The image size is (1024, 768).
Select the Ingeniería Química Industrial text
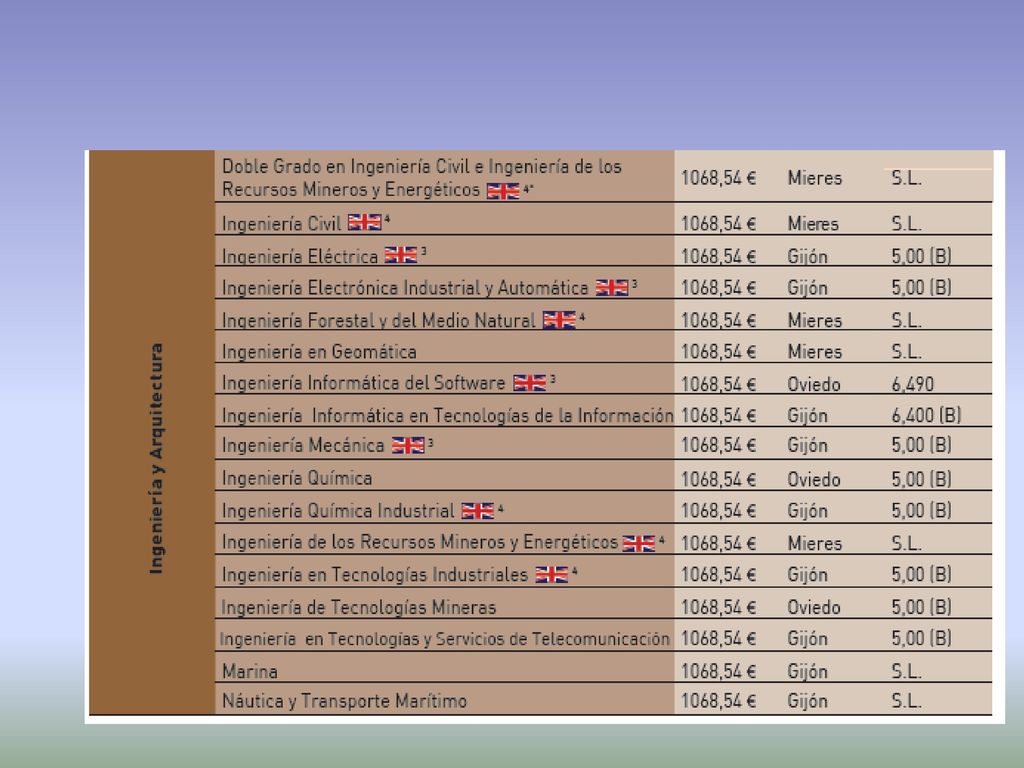click(338, 511)
